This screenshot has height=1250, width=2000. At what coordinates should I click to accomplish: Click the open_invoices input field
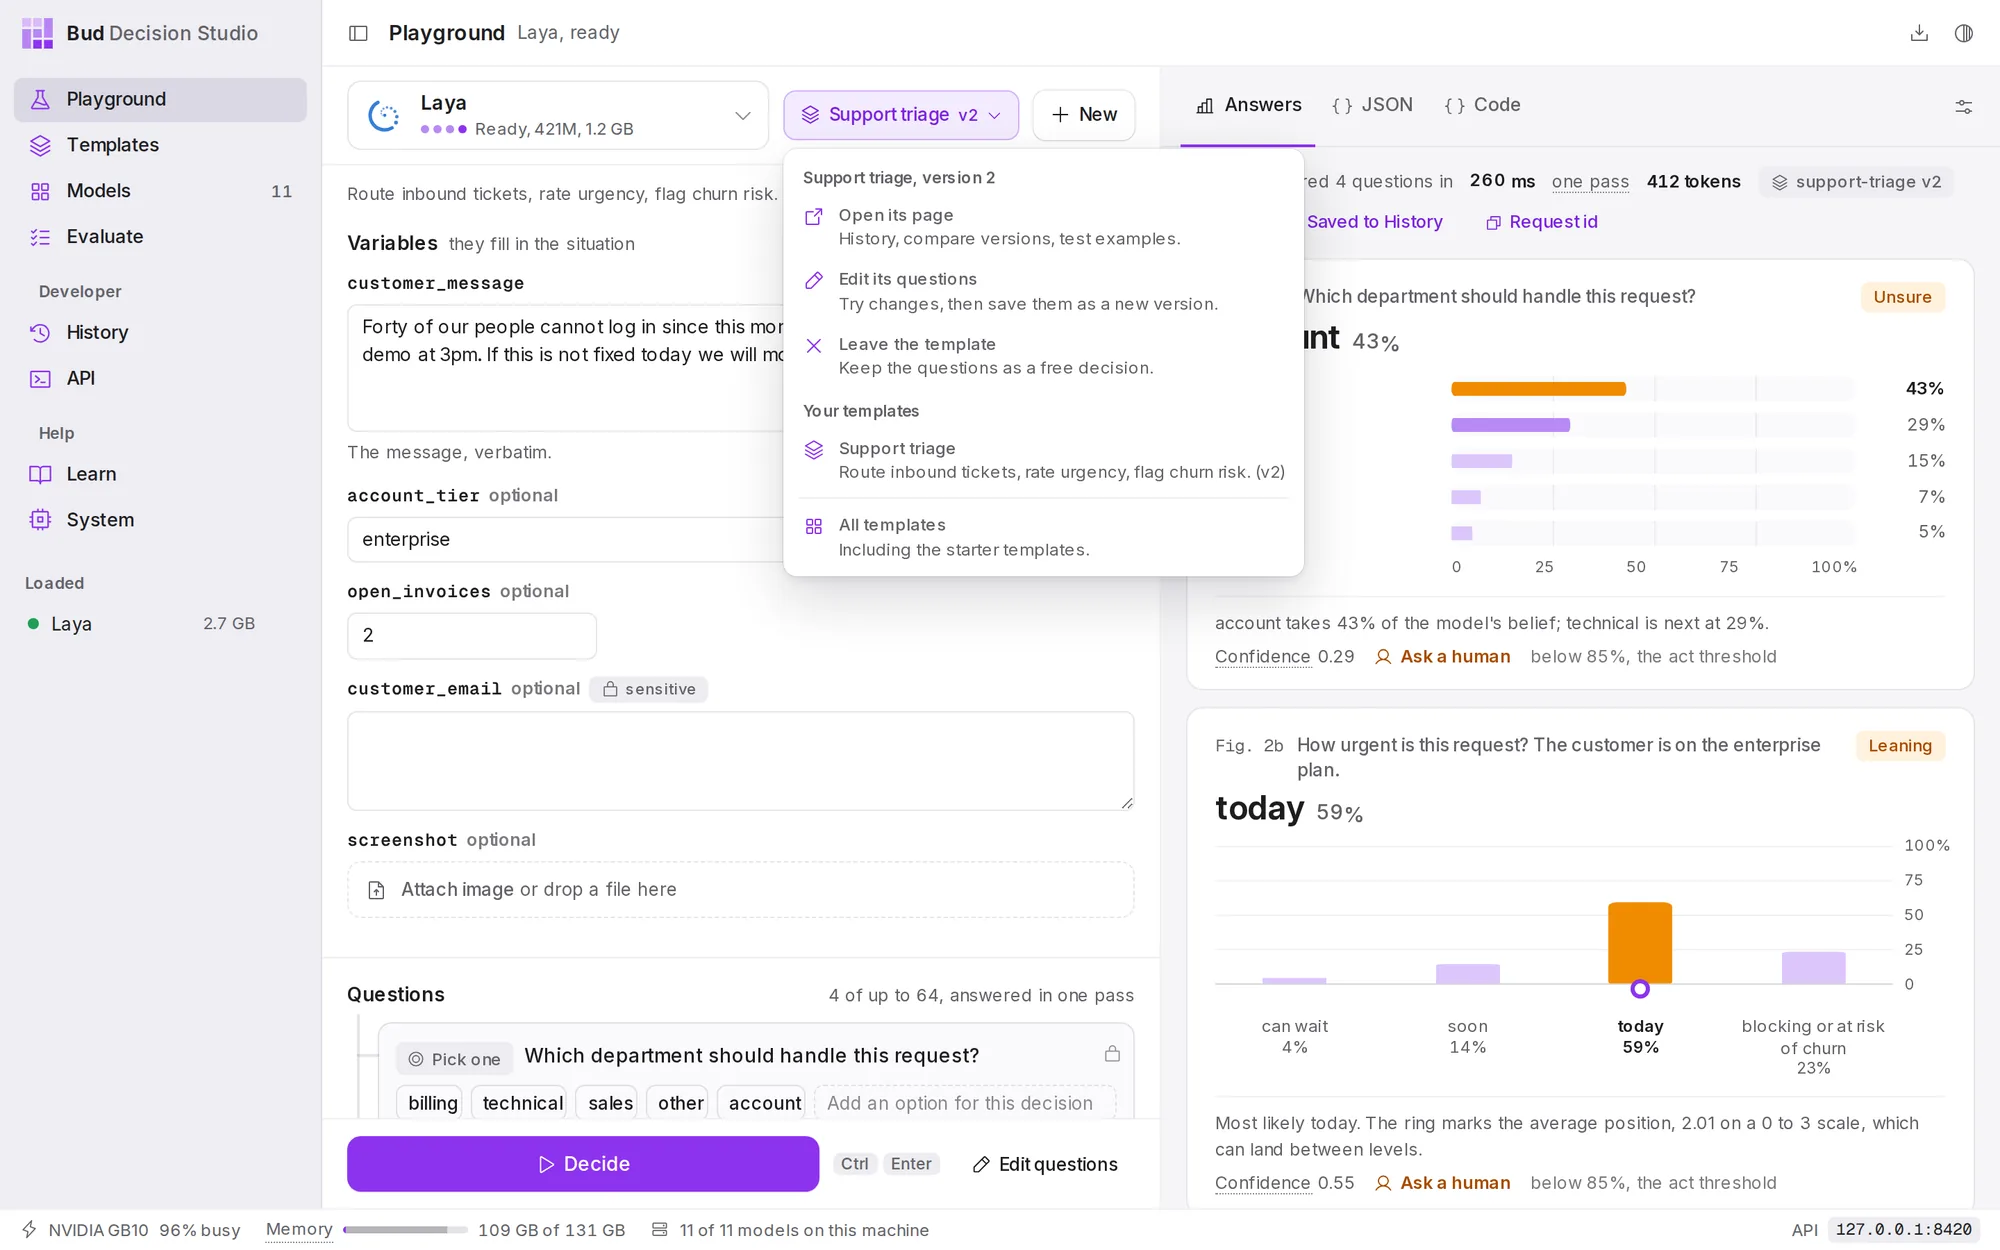click(x=472, y=636)
